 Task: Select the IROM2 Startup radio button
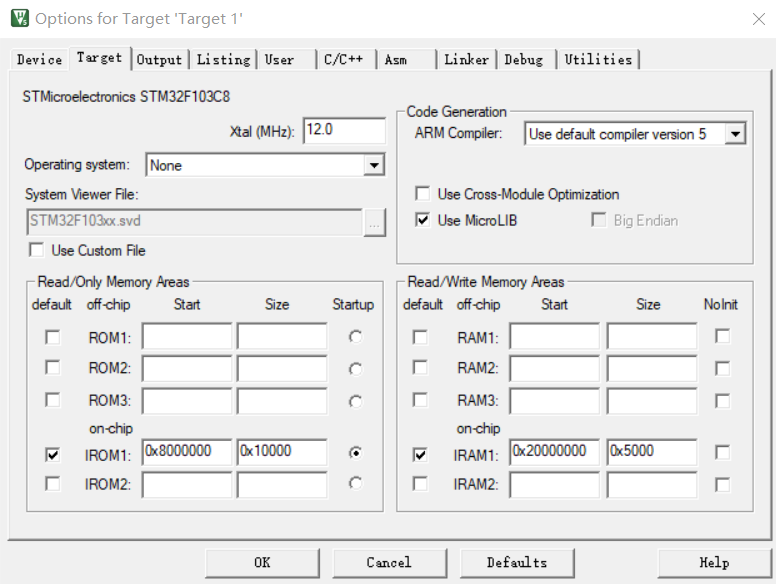point(355,483)
